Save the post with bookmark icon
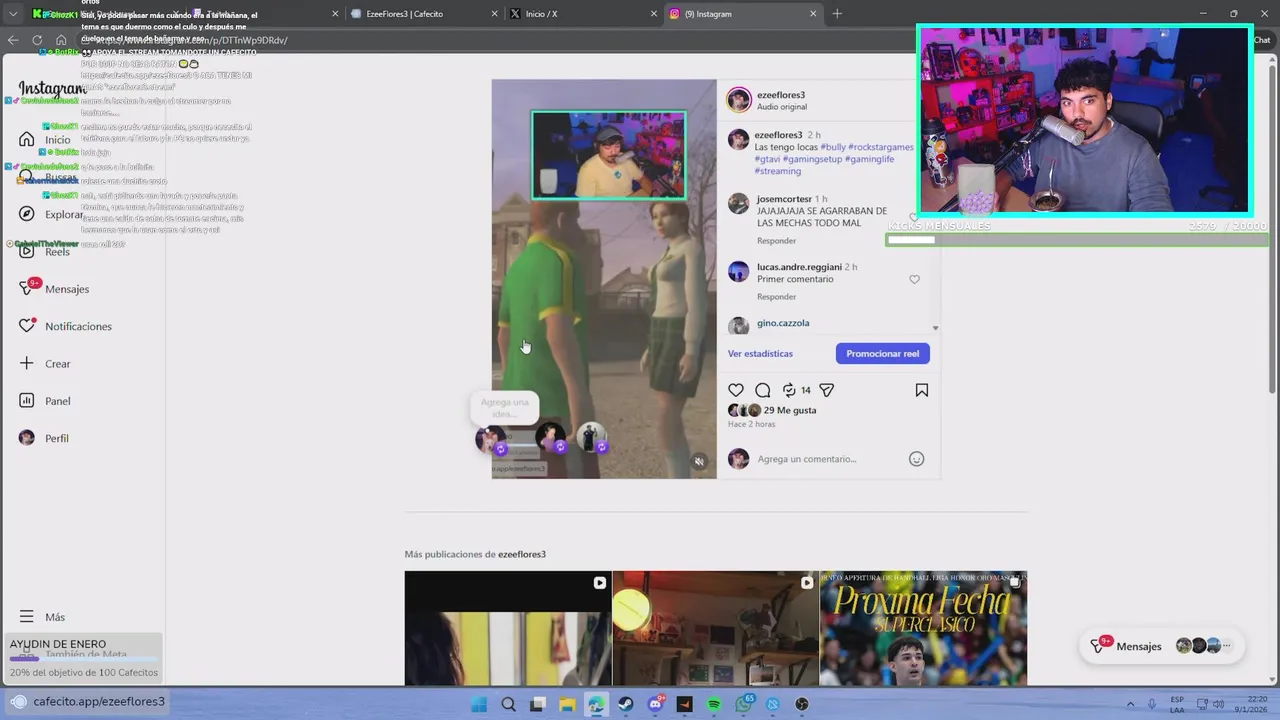The image size is (1280, 720). 922,390
